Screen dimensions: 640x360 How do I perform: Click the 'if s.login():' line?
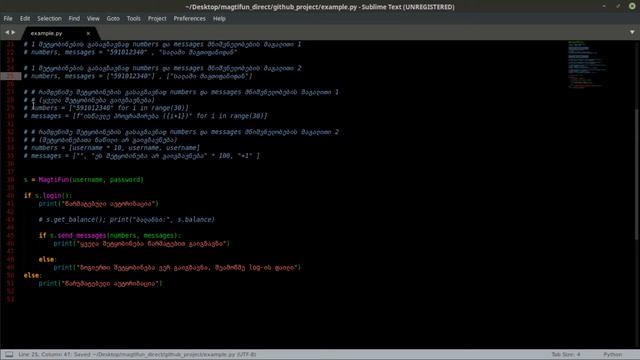[x=48, y=196]
